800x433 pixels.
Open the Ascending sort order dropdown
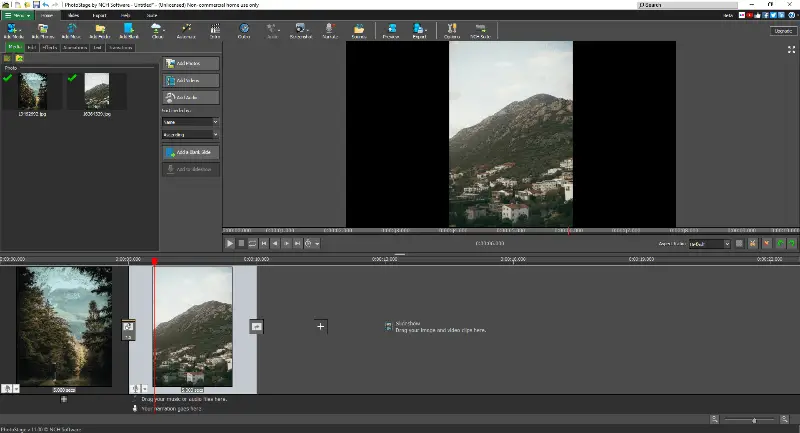tap(190, 135)
